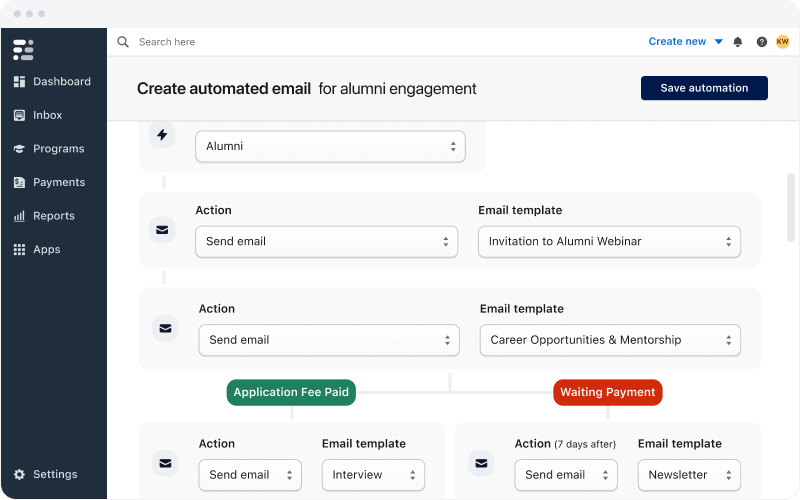Open Interview template dropdown
This screenshot has width=800, height=500.
coord(373,475)
